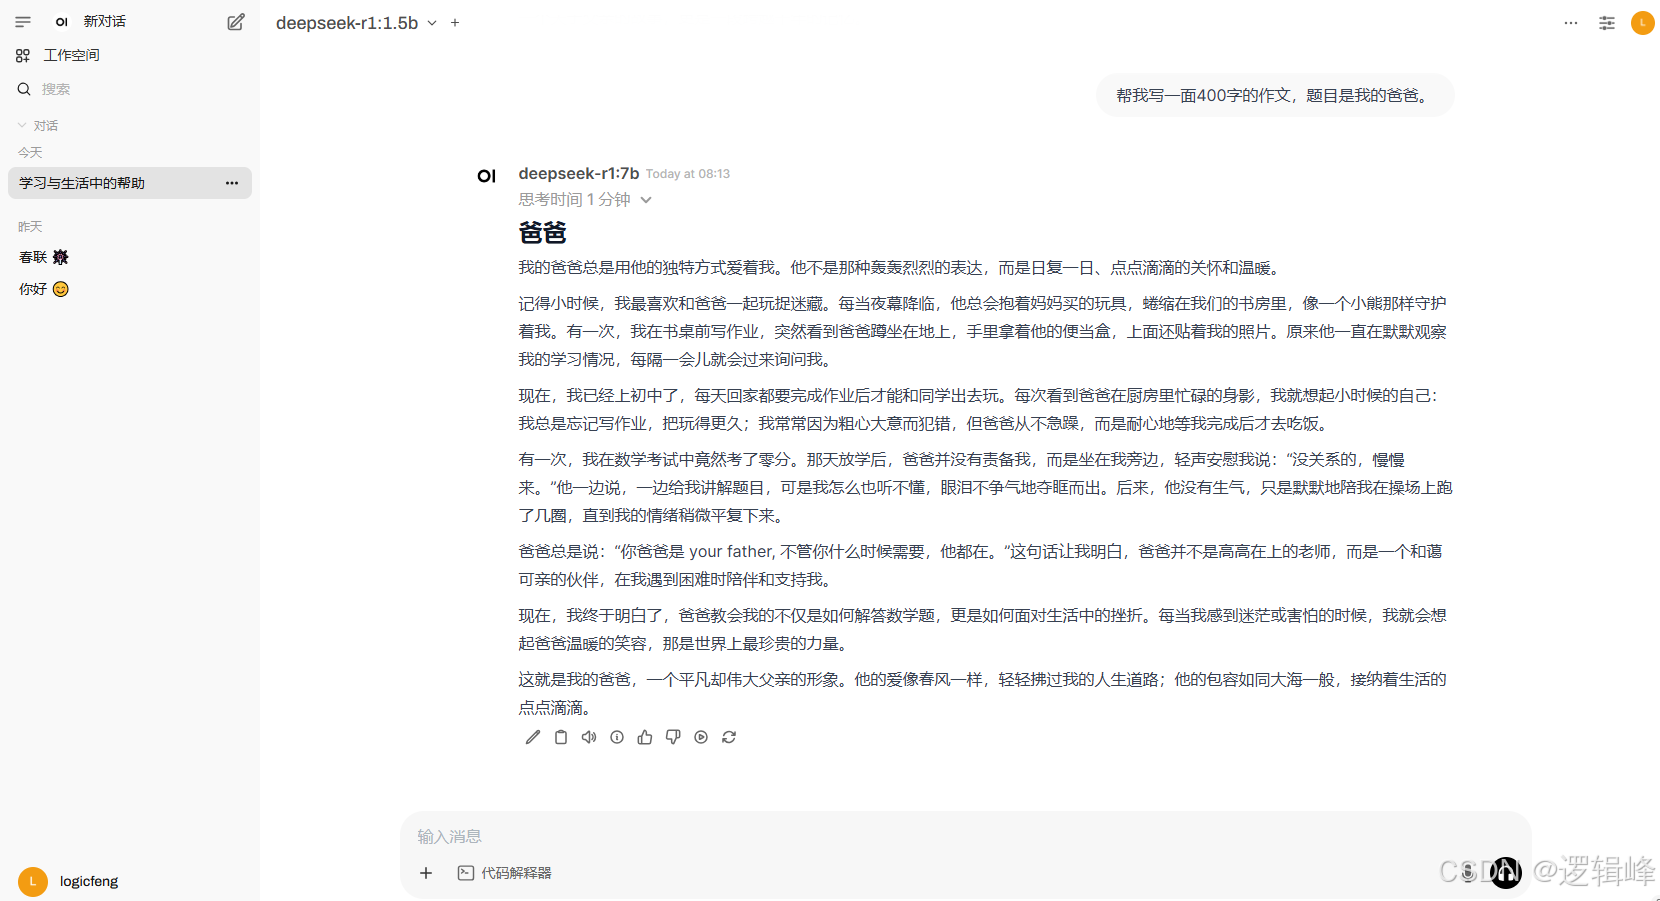Toggle the 代码解释器 code interpreter
Viewport: 1660px width, 901px height.
(x=505, y=873)
